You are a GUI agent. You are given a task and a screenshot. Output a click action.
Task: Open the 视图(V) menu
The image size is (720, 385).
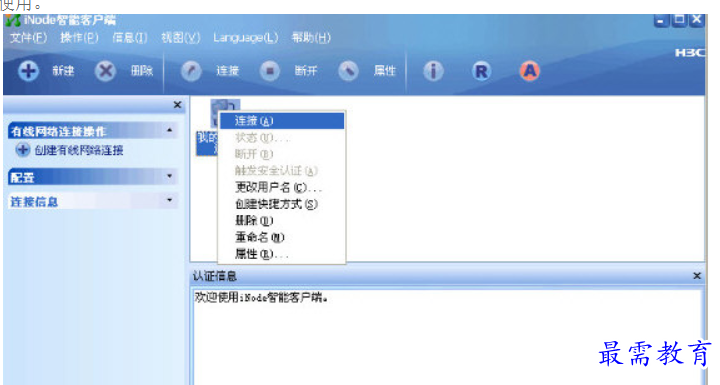click(181, 38)
